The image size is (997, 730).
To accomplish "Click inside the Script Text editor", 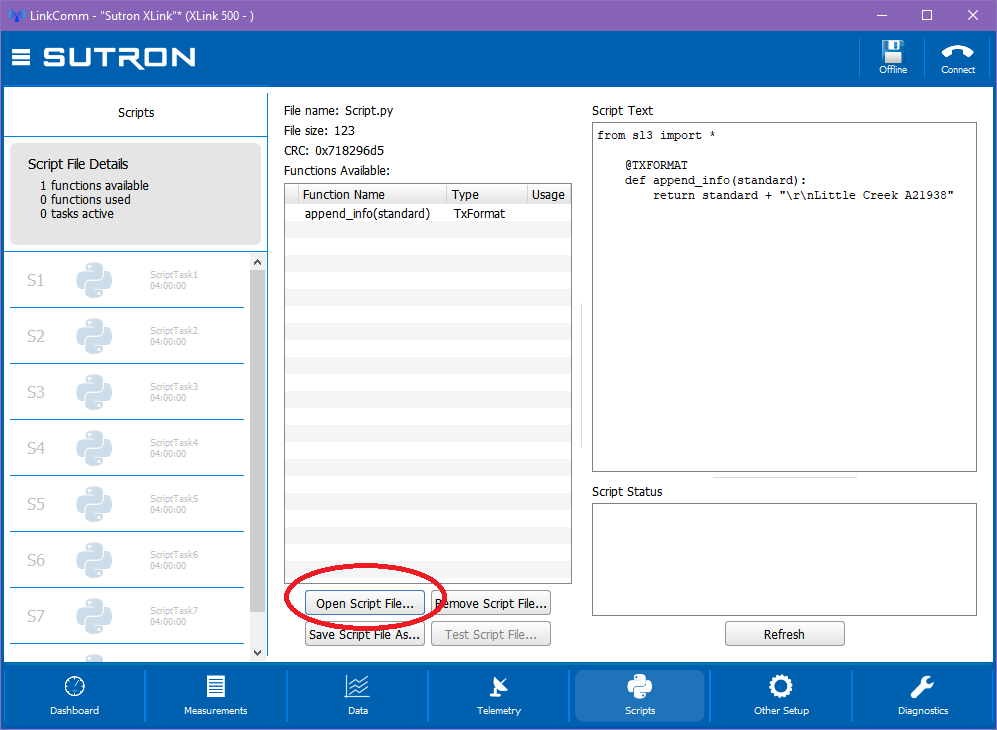I will pyautogui.click(x=784, y=297).
